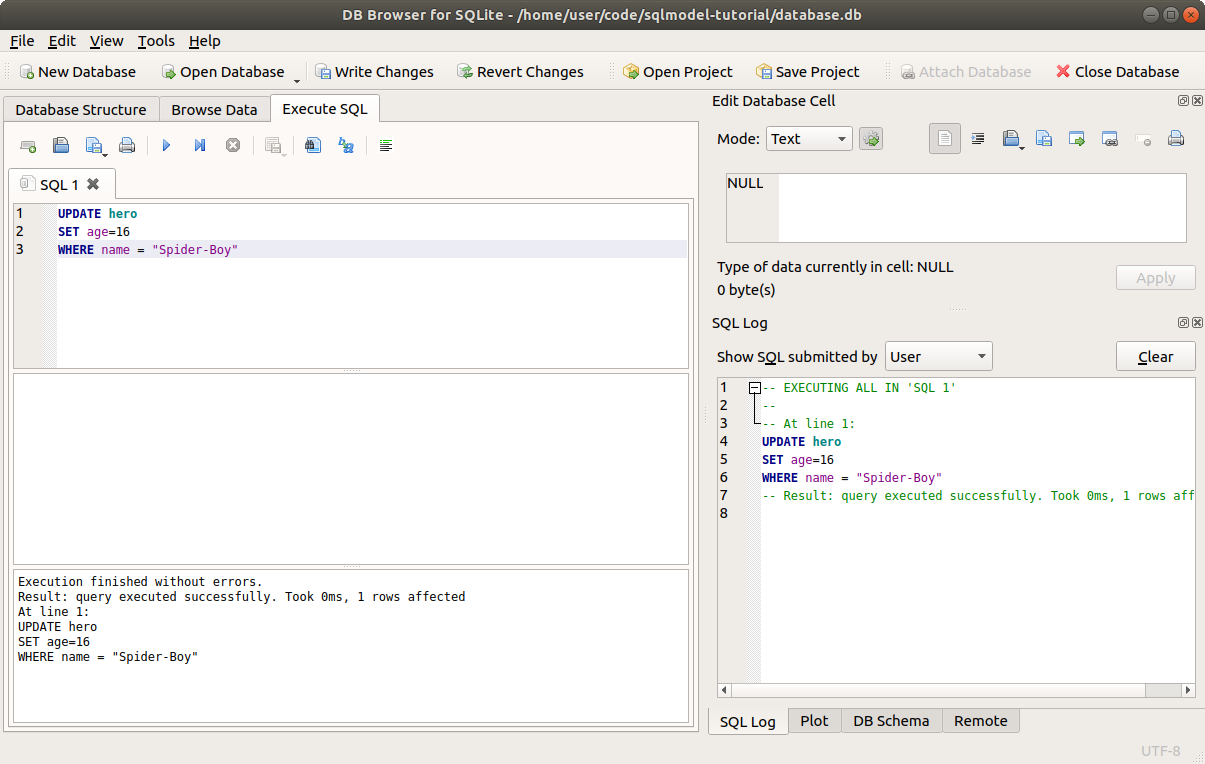Open the Save SQL file dropdown arrow

tap(104, 153)
